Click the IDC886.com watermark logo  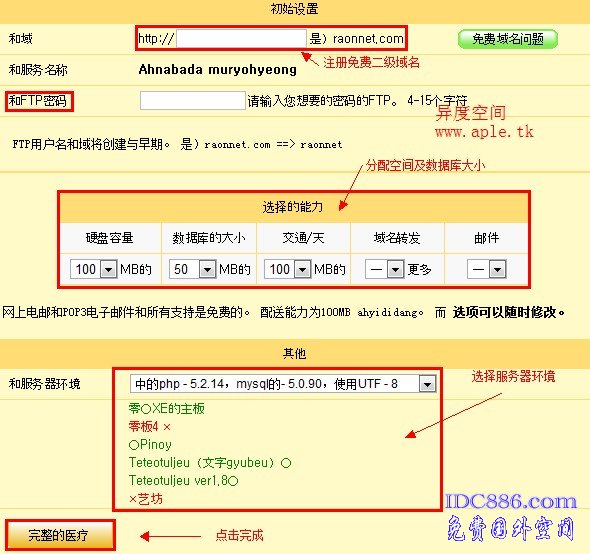coord(511,502)
